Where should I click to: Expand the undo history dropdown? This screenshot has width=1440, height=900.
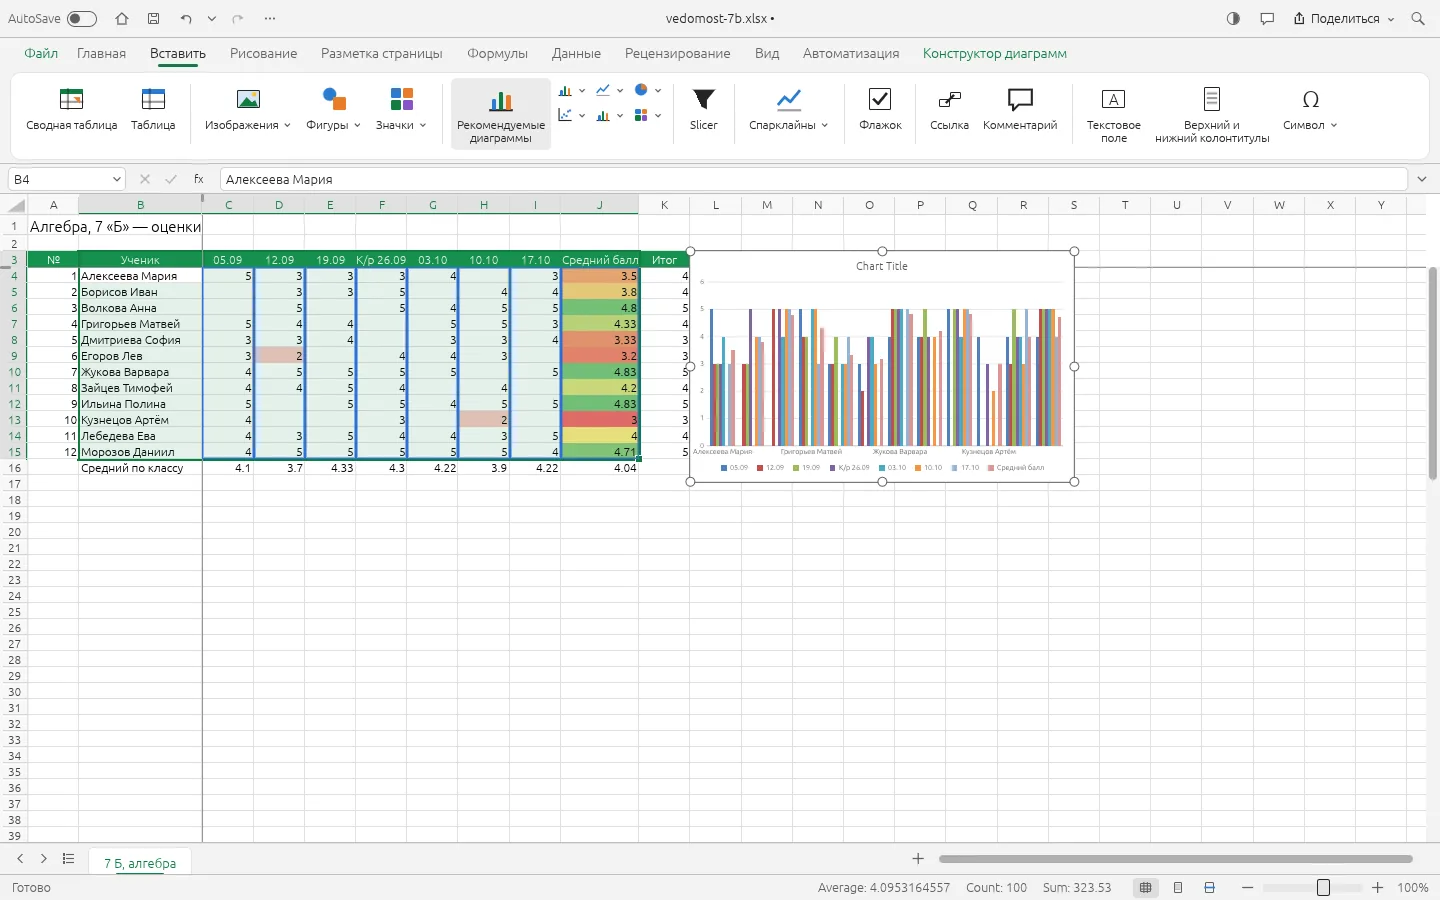[212, 19]
